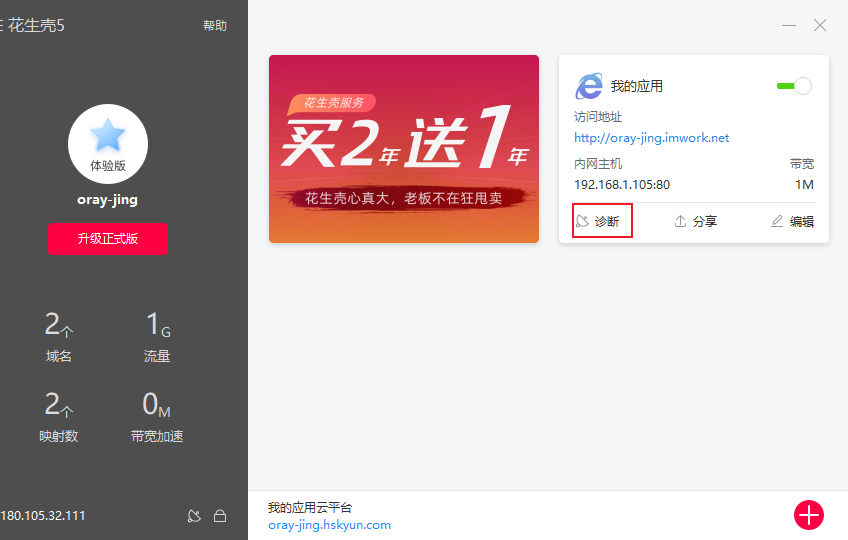Click the lock icon in sidebar footer
This screenshot has width=848, height=540.
(220, 516)
